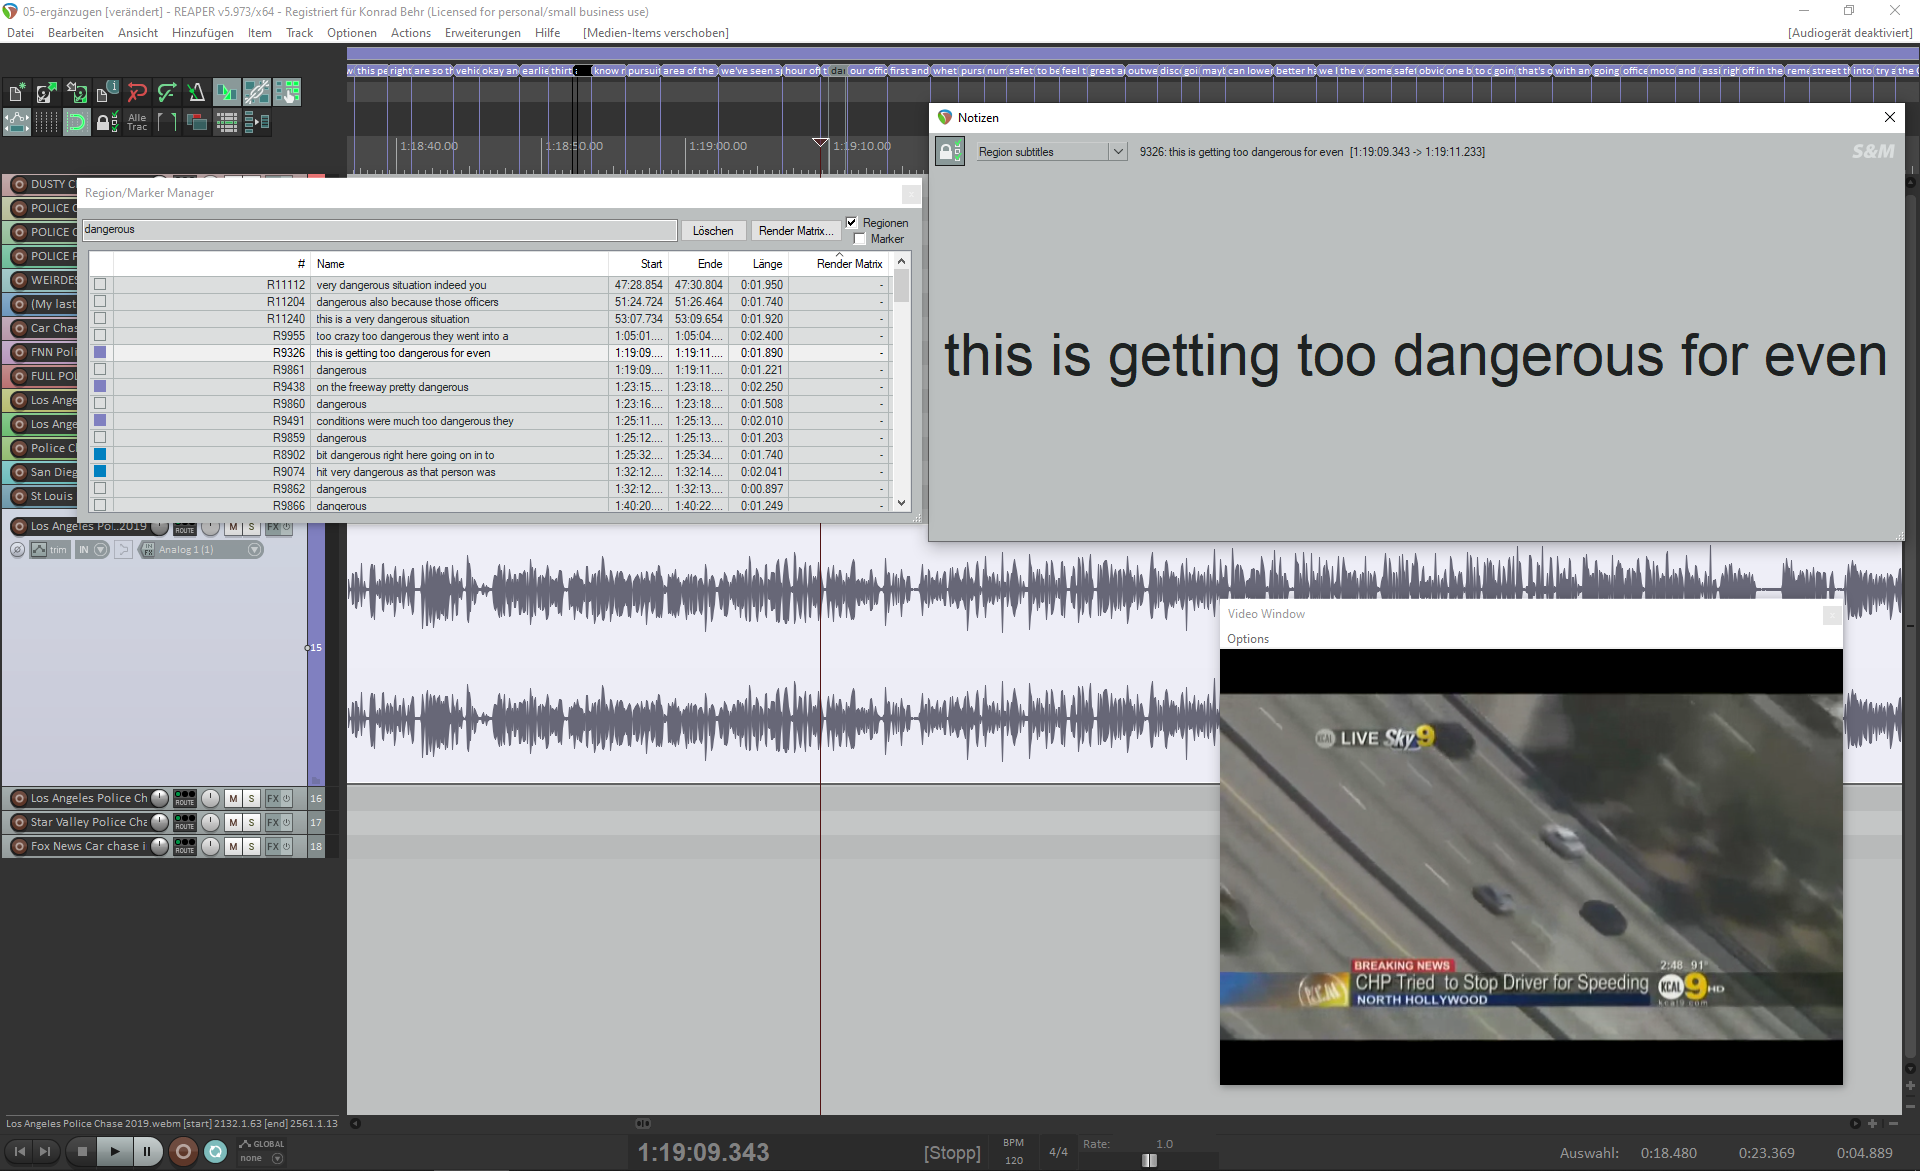
Task: Enable checkbox for region R9326
Action: pos(97,352)
